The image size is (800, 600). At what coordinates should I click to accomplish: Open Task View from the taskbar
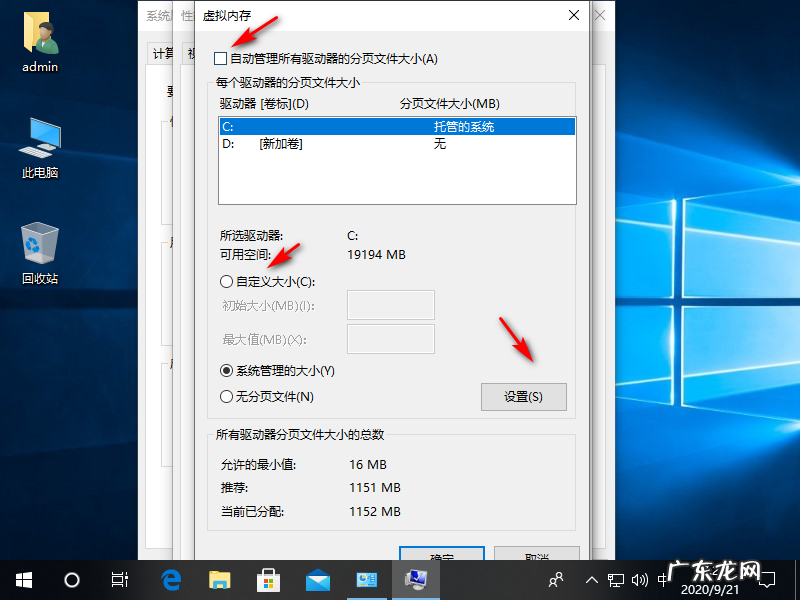pyautogui.click(x=120, y=580)
